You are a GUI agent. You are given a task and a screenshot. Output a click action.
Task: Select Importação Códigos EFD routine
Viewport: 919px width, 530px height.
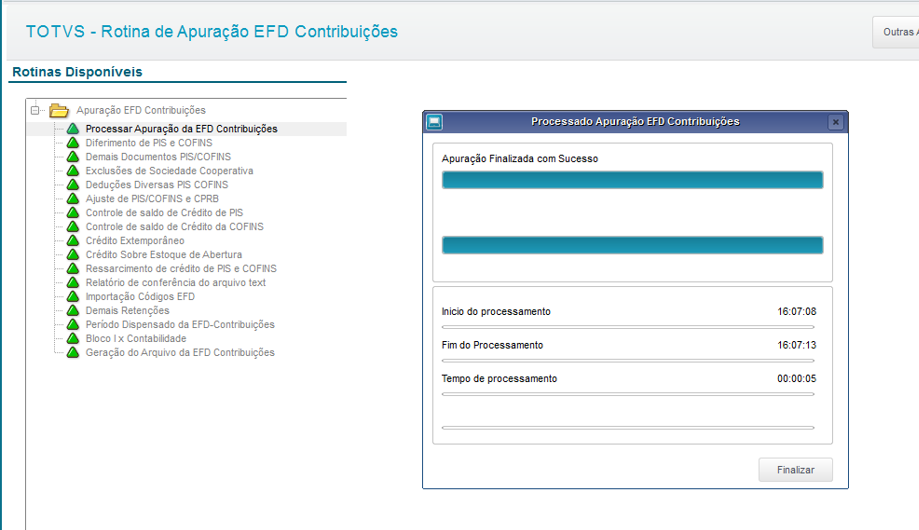click(x=140, y=297)
